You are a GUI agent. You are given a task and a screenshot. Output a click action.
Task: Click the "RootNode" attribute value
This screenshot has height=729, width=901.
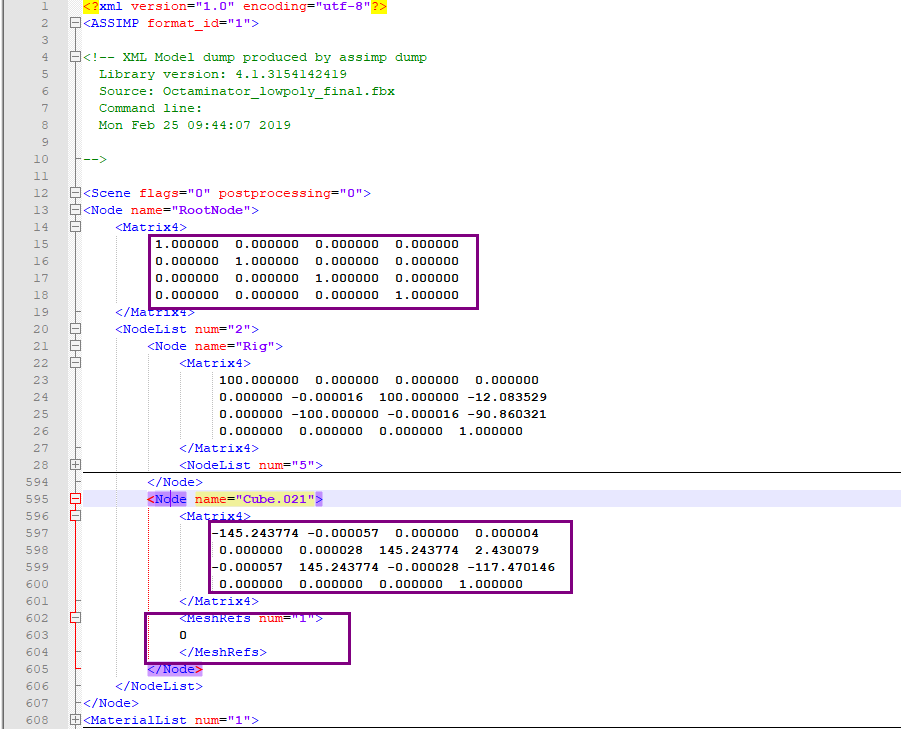(211, 210)
